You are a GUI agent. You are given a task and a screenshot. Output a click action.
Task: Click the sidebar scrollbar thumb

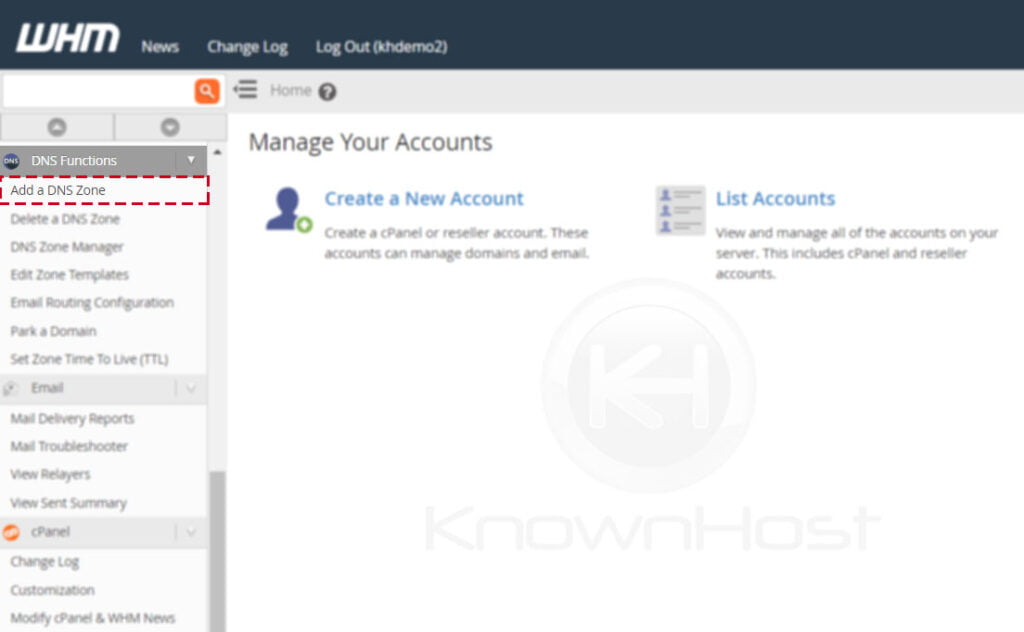pos(217,550)
